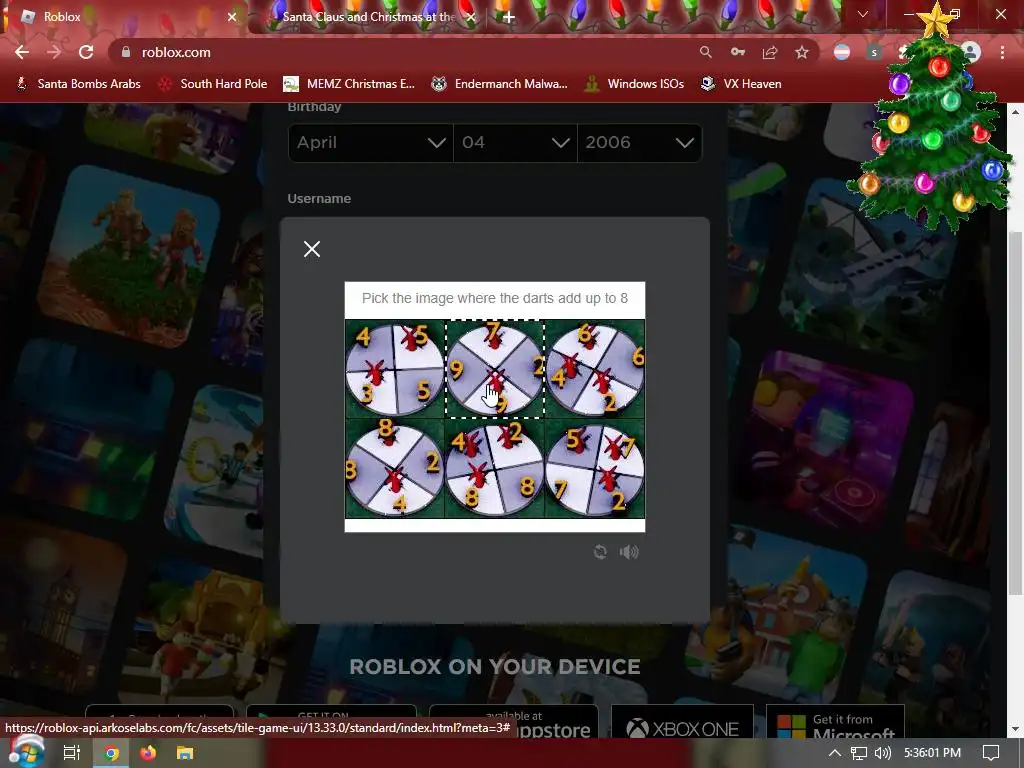Open Task View on the taskbar
Screen dimensions: 1024x768
71,753
